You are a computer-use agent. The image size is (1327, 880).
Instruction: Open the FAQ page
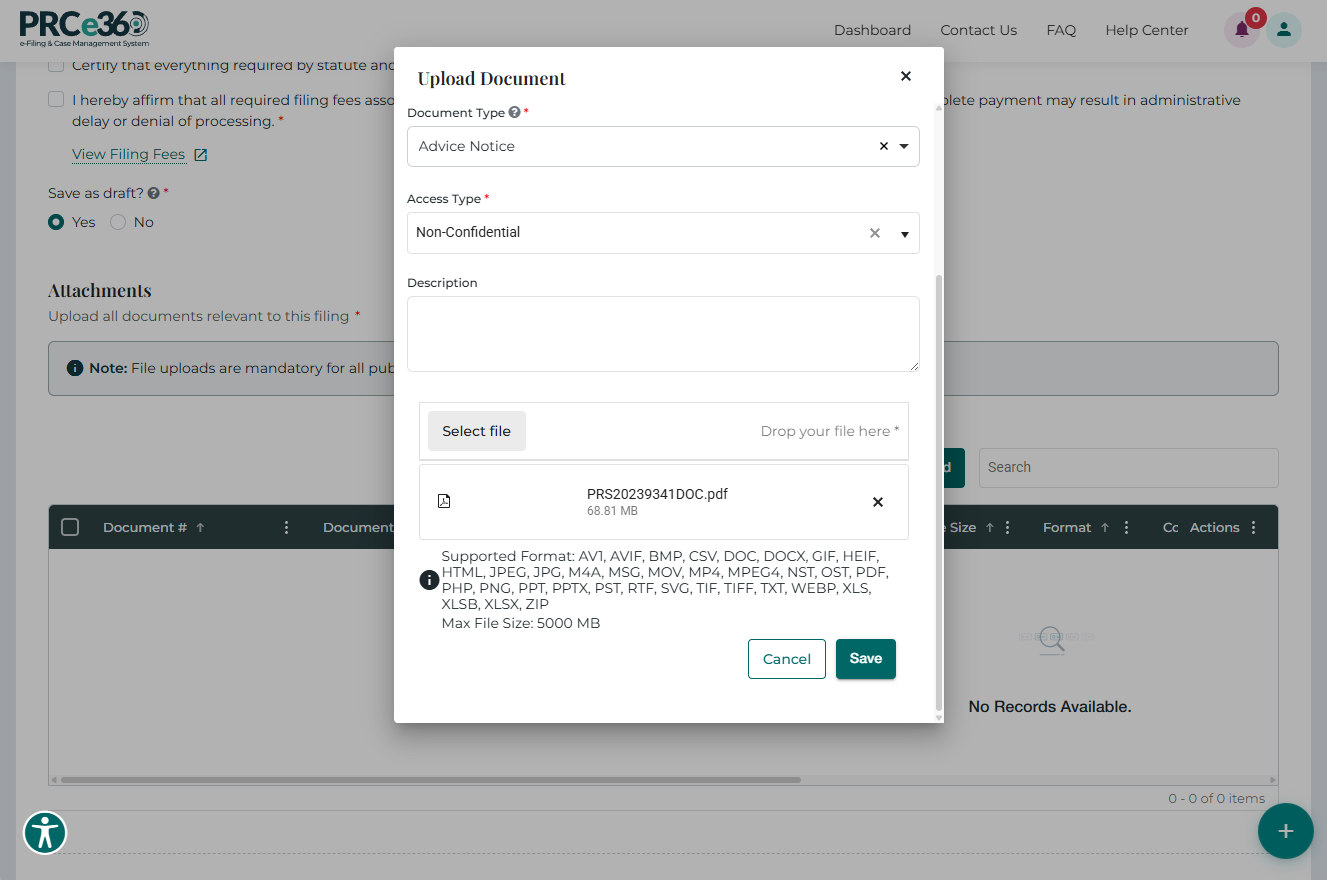[x=1061, y=30]
